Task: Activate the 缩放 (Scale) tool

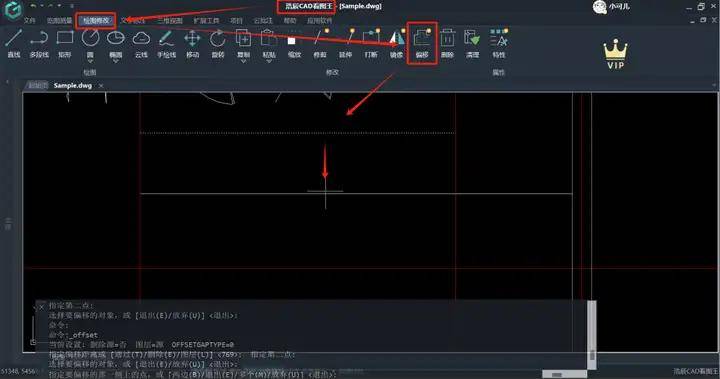Action: pyautogui.click(x=294, y=43)
